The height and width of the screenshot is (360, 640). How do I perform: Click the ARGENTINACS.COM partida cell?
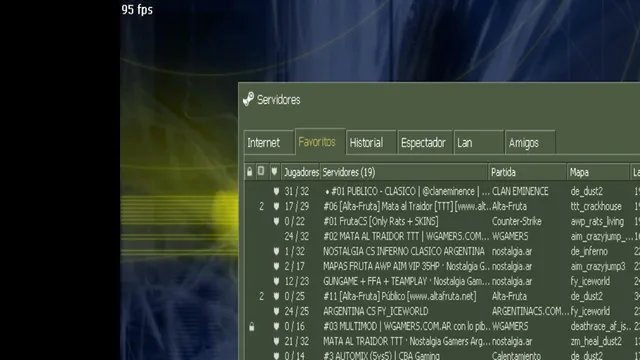coord(530,311)
